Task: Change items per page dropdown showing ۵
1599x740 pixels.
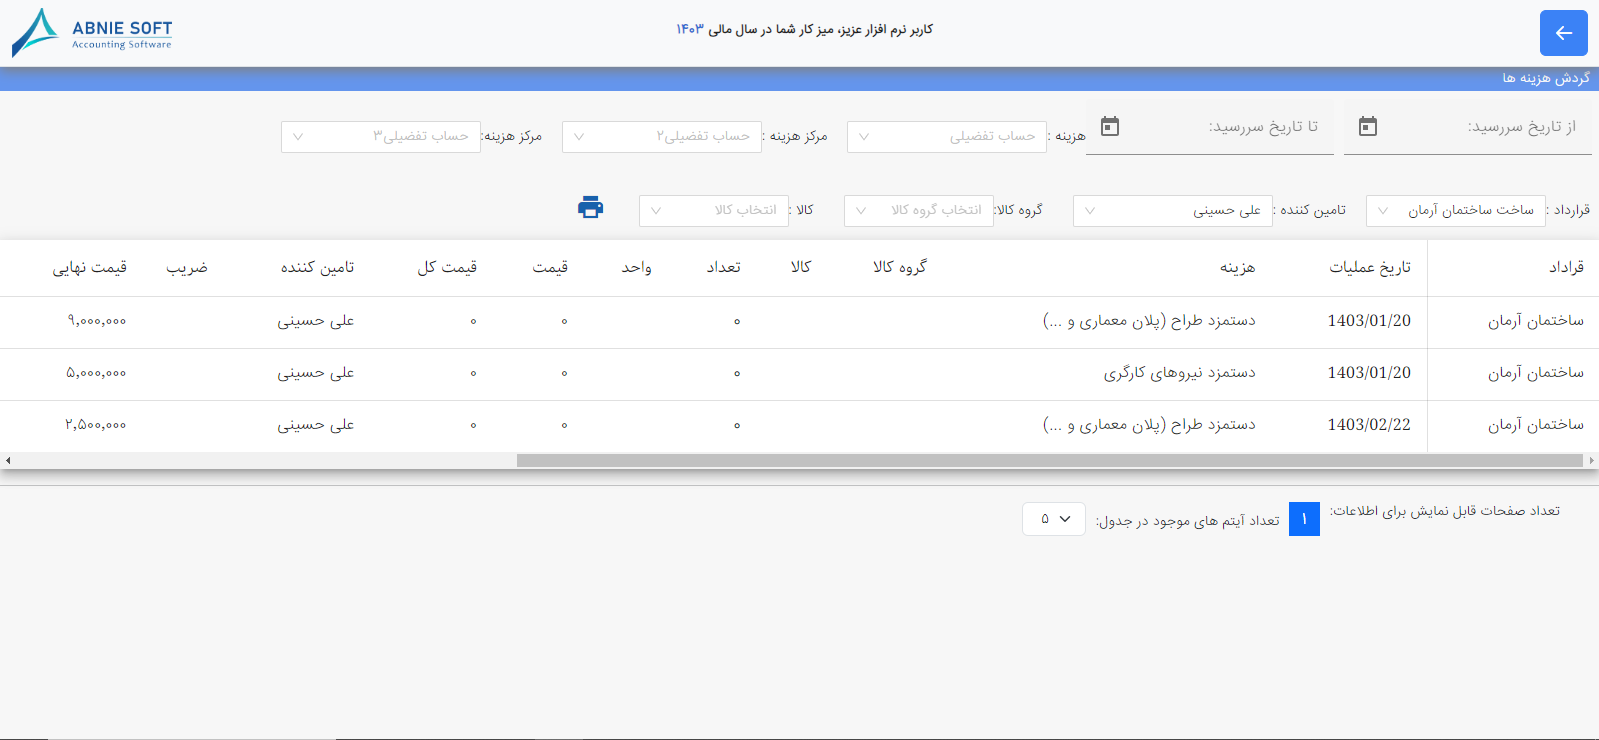Action: (x=1054, y=519)
